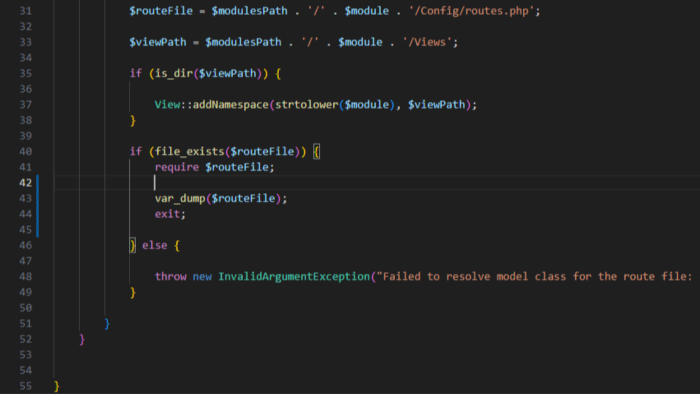
Task: Click line number 46 in the gutter
Action: tap(25, 245)
